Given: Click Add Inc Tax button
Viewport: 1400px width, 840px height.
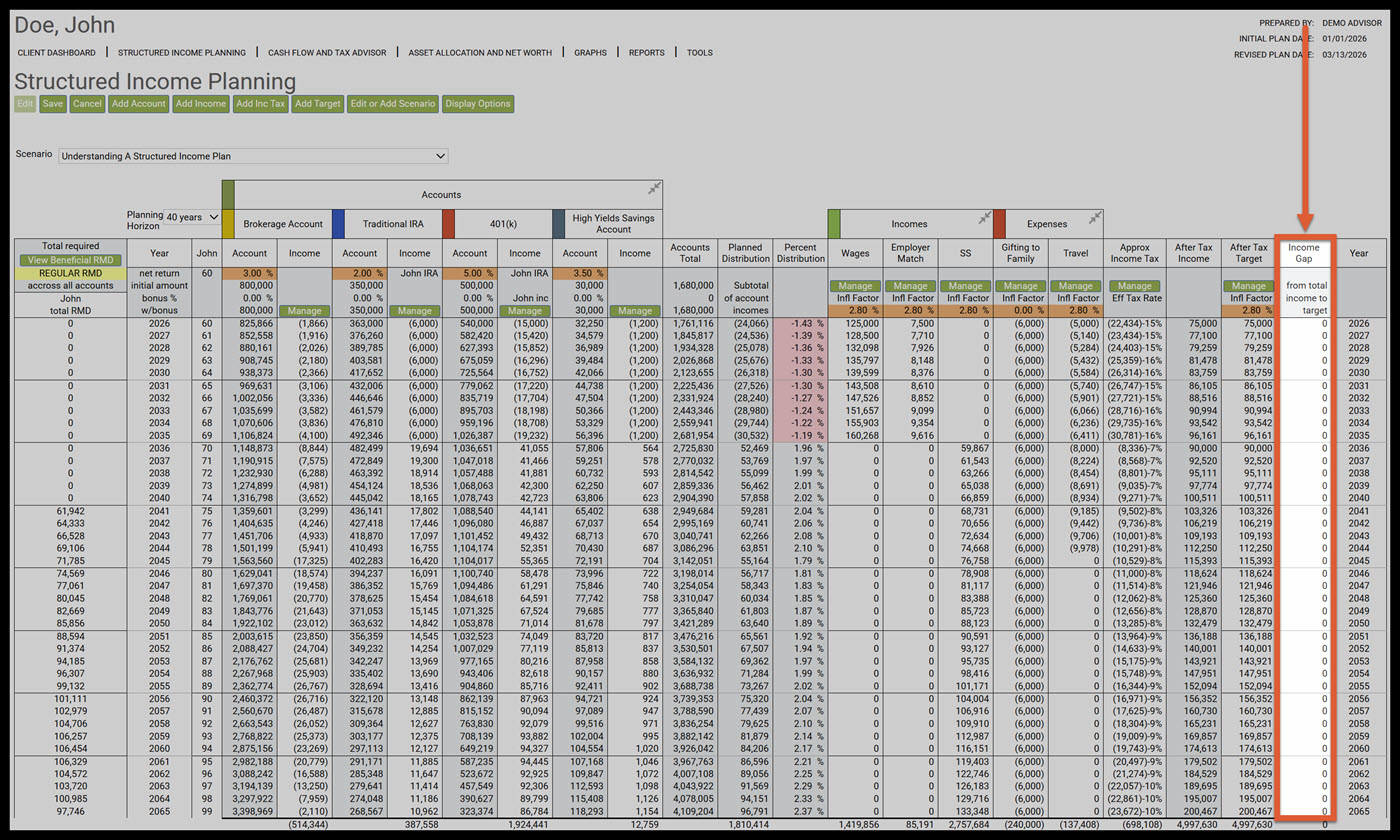Looking at the screenshot, I should (x=261, y=103).
